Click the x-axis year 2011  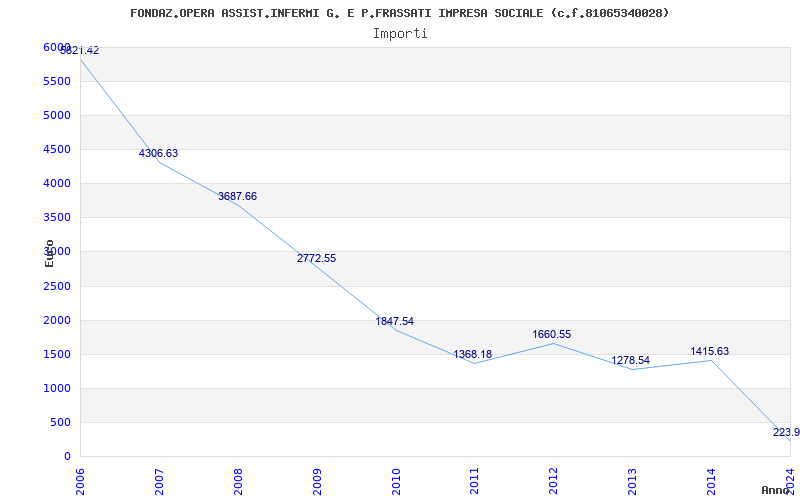click(474, 481)
